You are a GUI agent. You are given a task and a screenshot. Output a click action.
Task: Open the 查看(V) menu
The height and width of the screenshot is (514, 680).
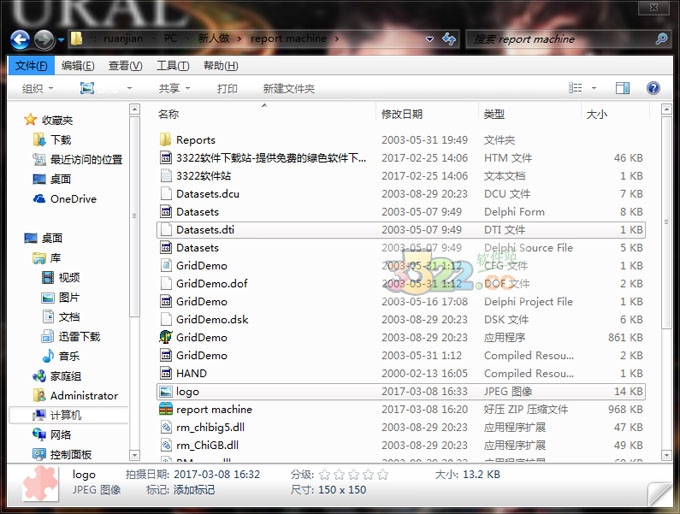pos(125,65)
